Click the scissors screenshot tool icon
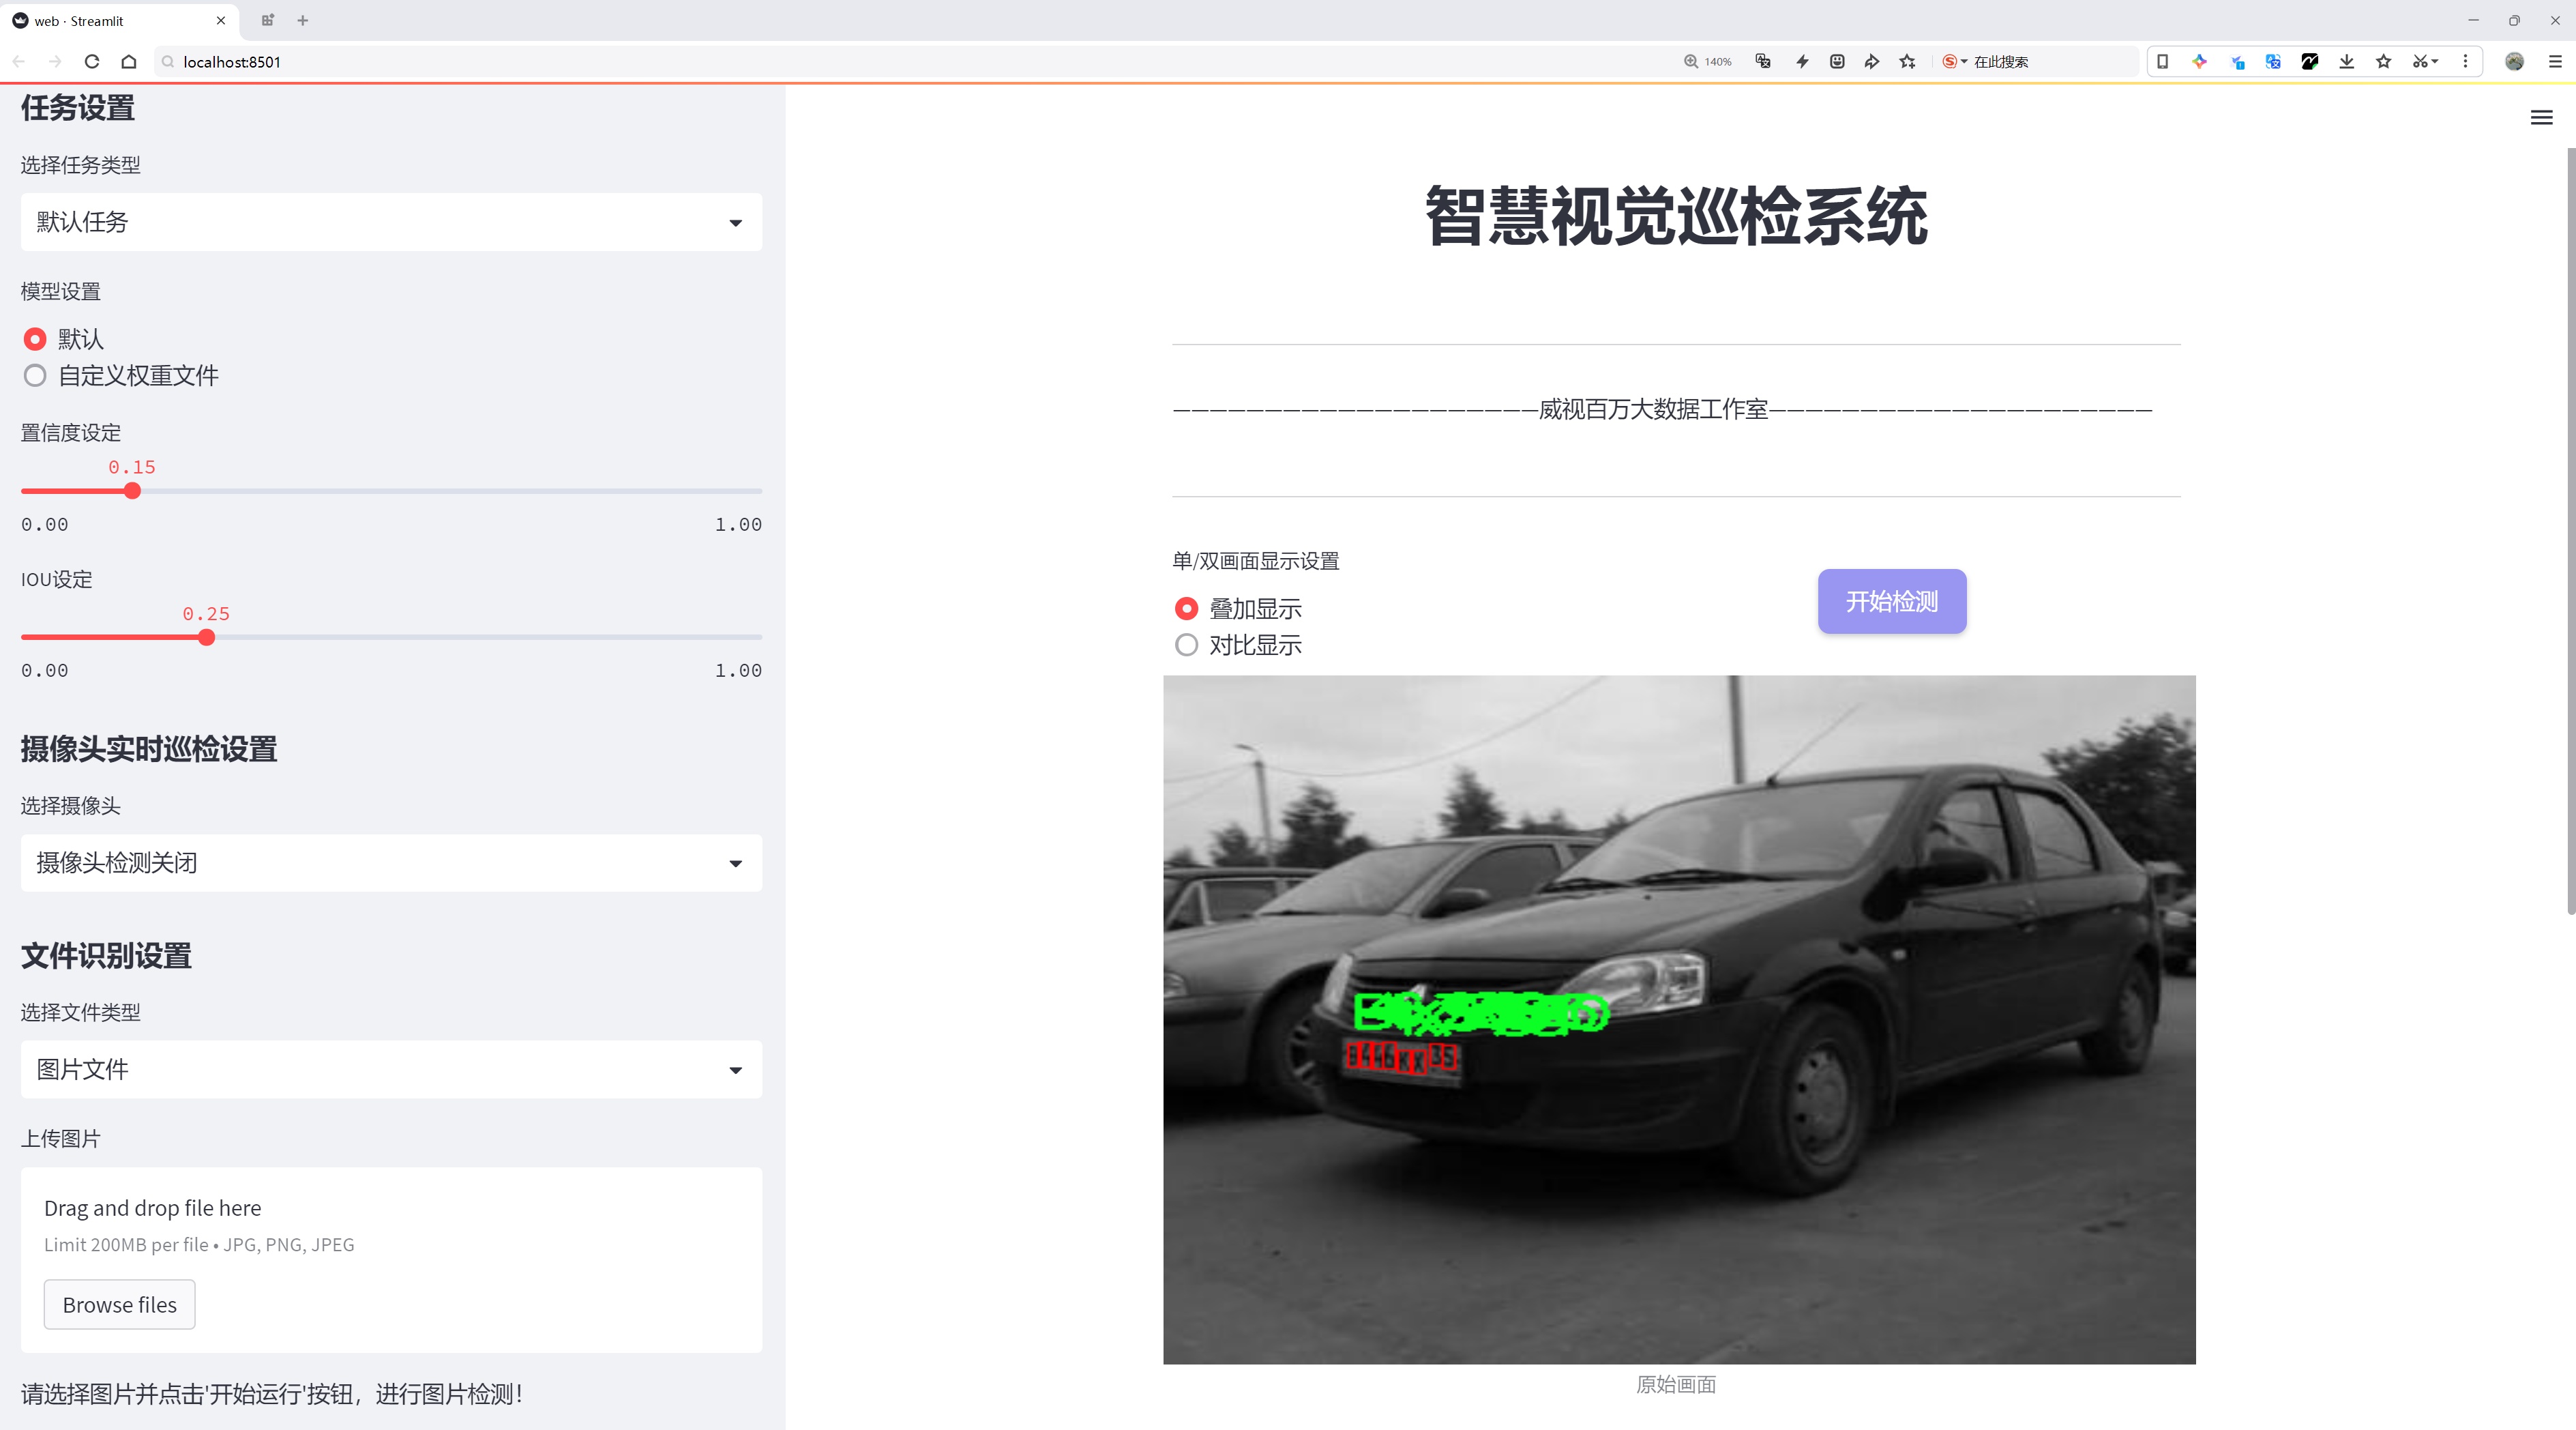 tap(2419, 62)
